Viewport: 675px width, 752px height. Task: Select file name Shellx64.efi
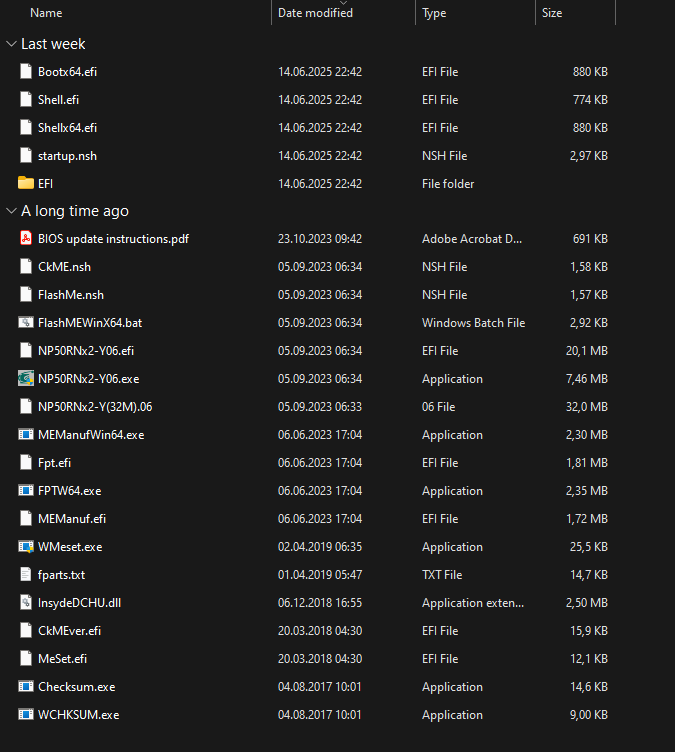point(68,128)
